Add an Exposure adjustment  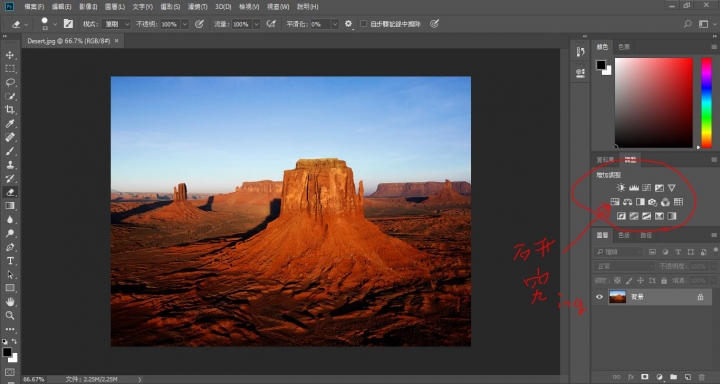(659, 187)
